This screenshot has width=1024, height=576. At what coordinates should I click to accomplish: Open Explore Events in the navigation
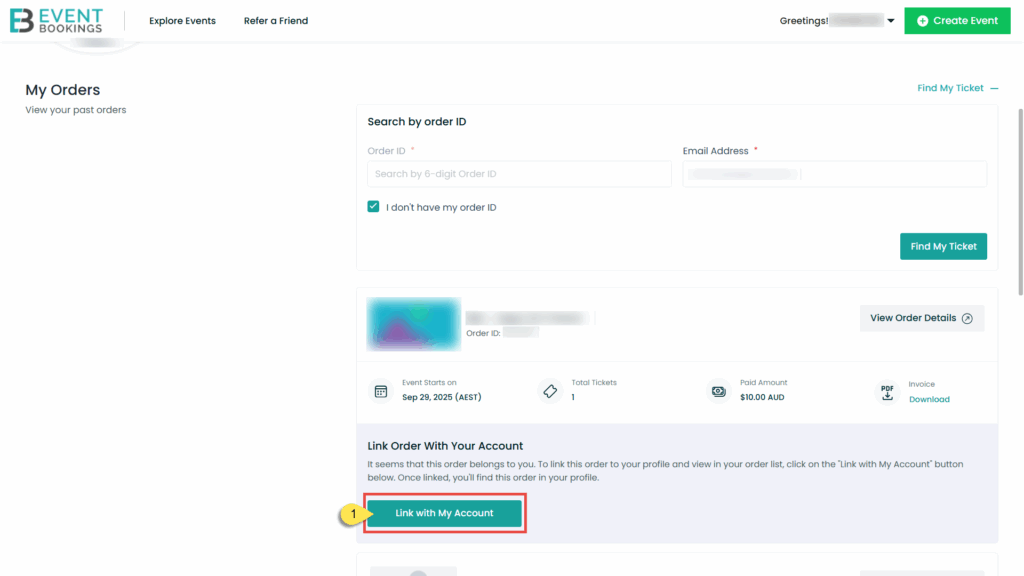[182, 21]
